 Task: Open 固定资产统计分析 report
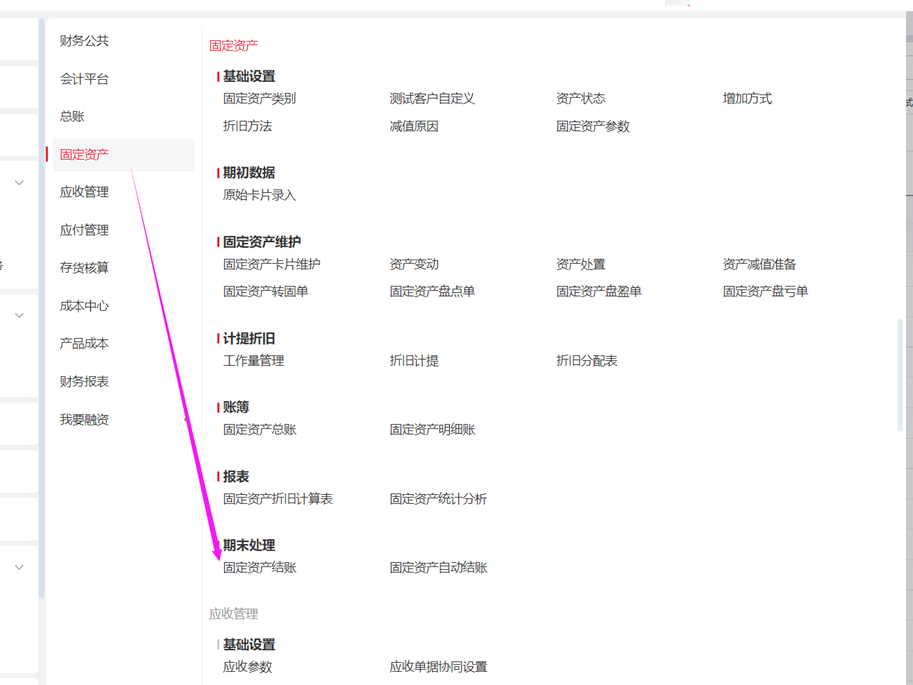click(438, 499)
